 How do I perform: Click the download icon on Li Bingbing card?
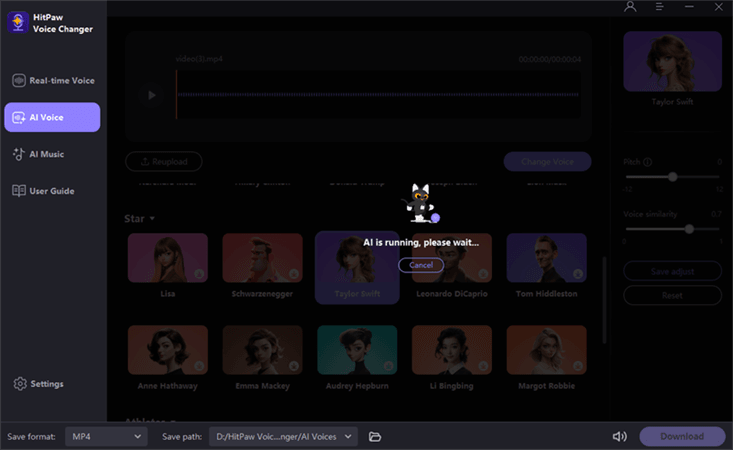coord(483,366)
